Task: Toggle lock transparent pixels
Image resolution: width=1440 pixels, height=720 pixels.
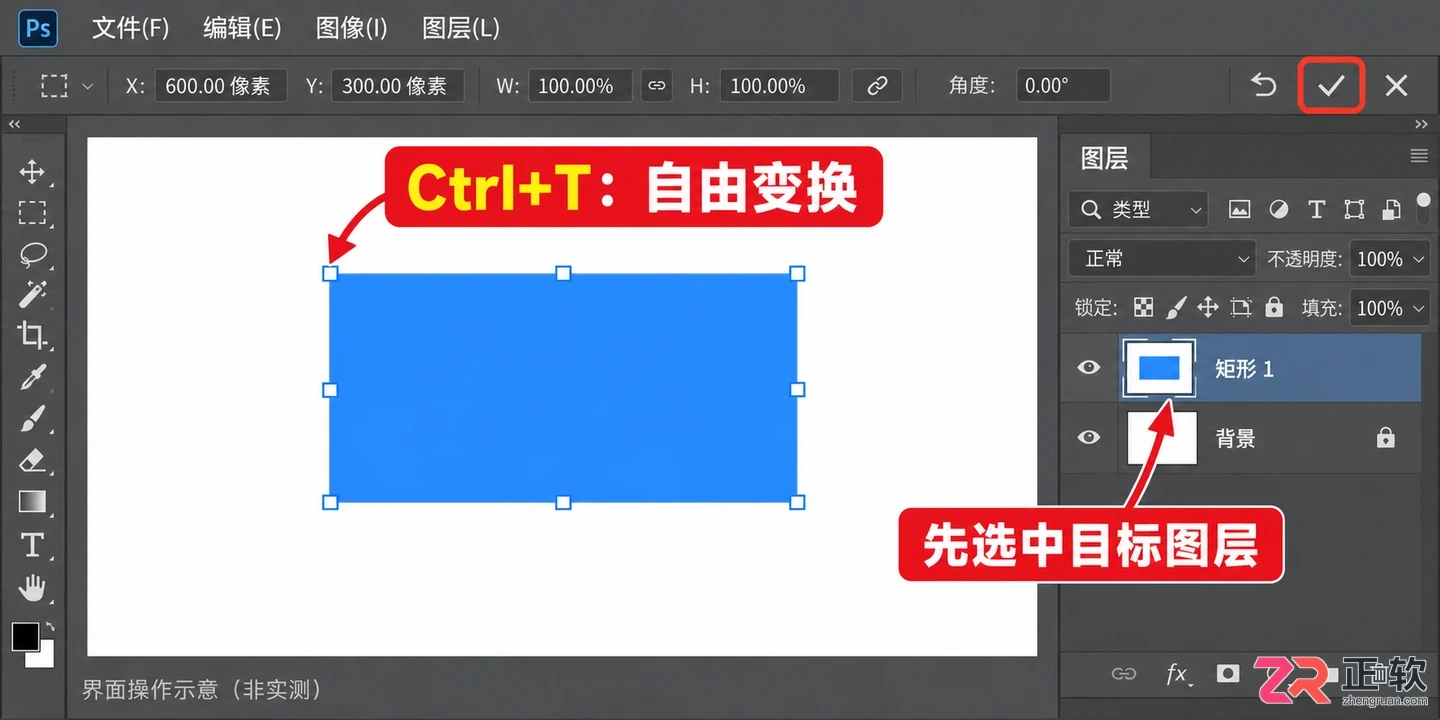Action: (x=1144, y=308)
